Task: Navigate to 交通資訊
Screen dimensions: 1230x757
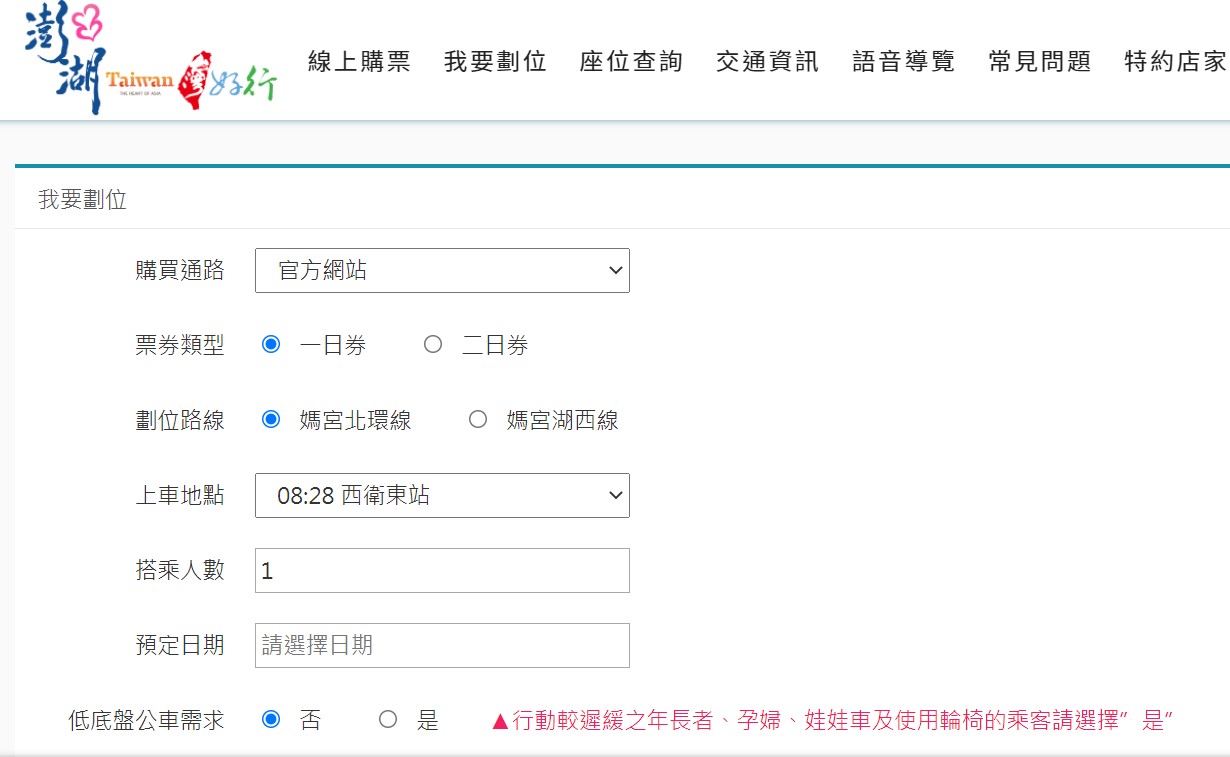Action: tap(767, 62)
